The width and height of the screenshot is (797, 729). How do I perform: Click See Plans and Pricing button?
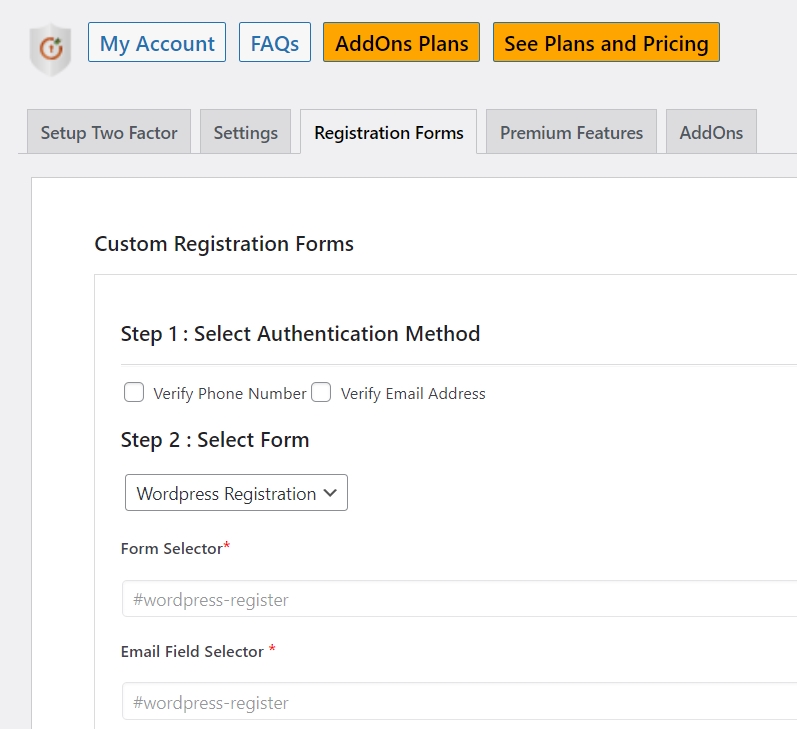click(x=606, y=43)
